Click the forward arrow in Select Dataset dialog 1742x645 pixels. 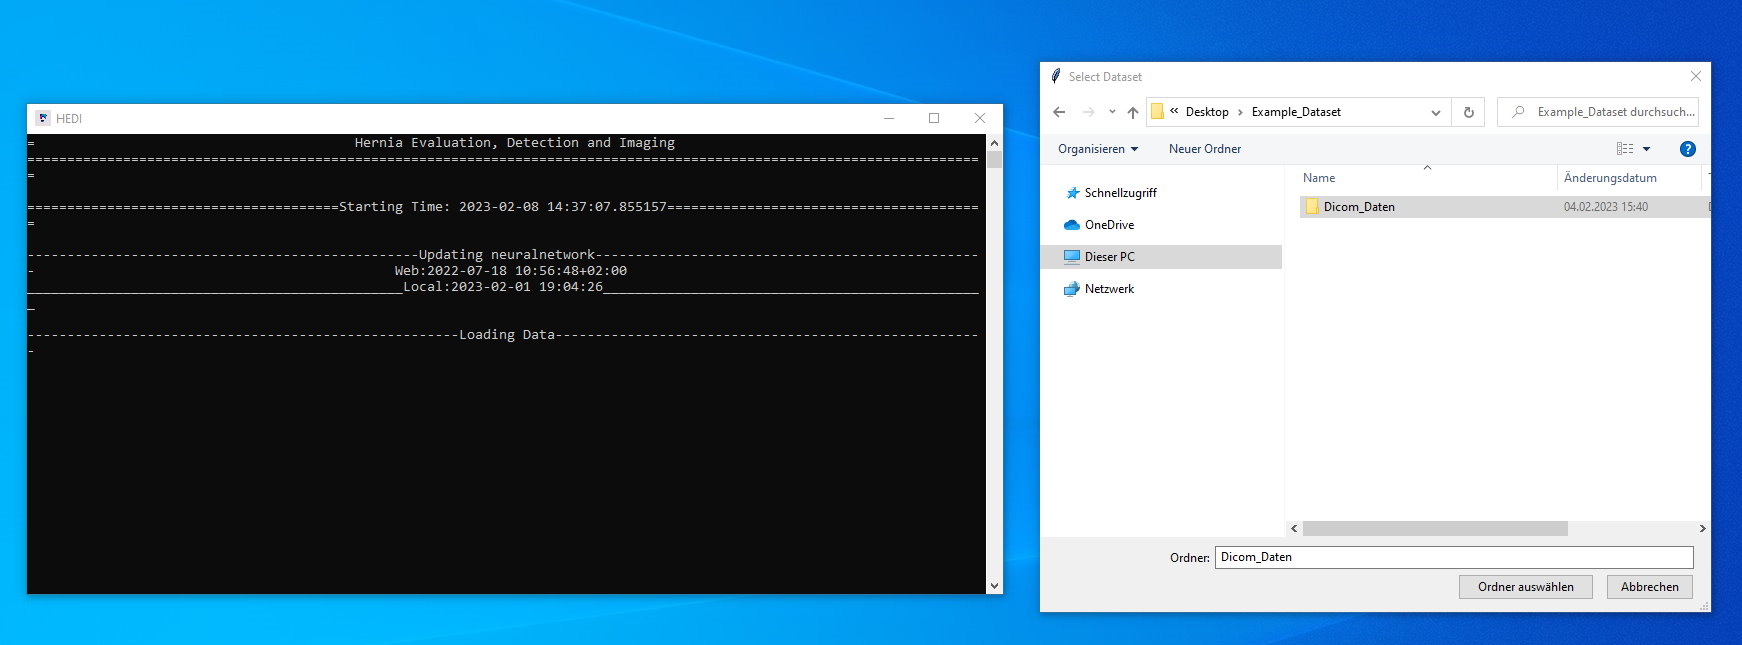pyautogui.click(x=1089, y=112)
